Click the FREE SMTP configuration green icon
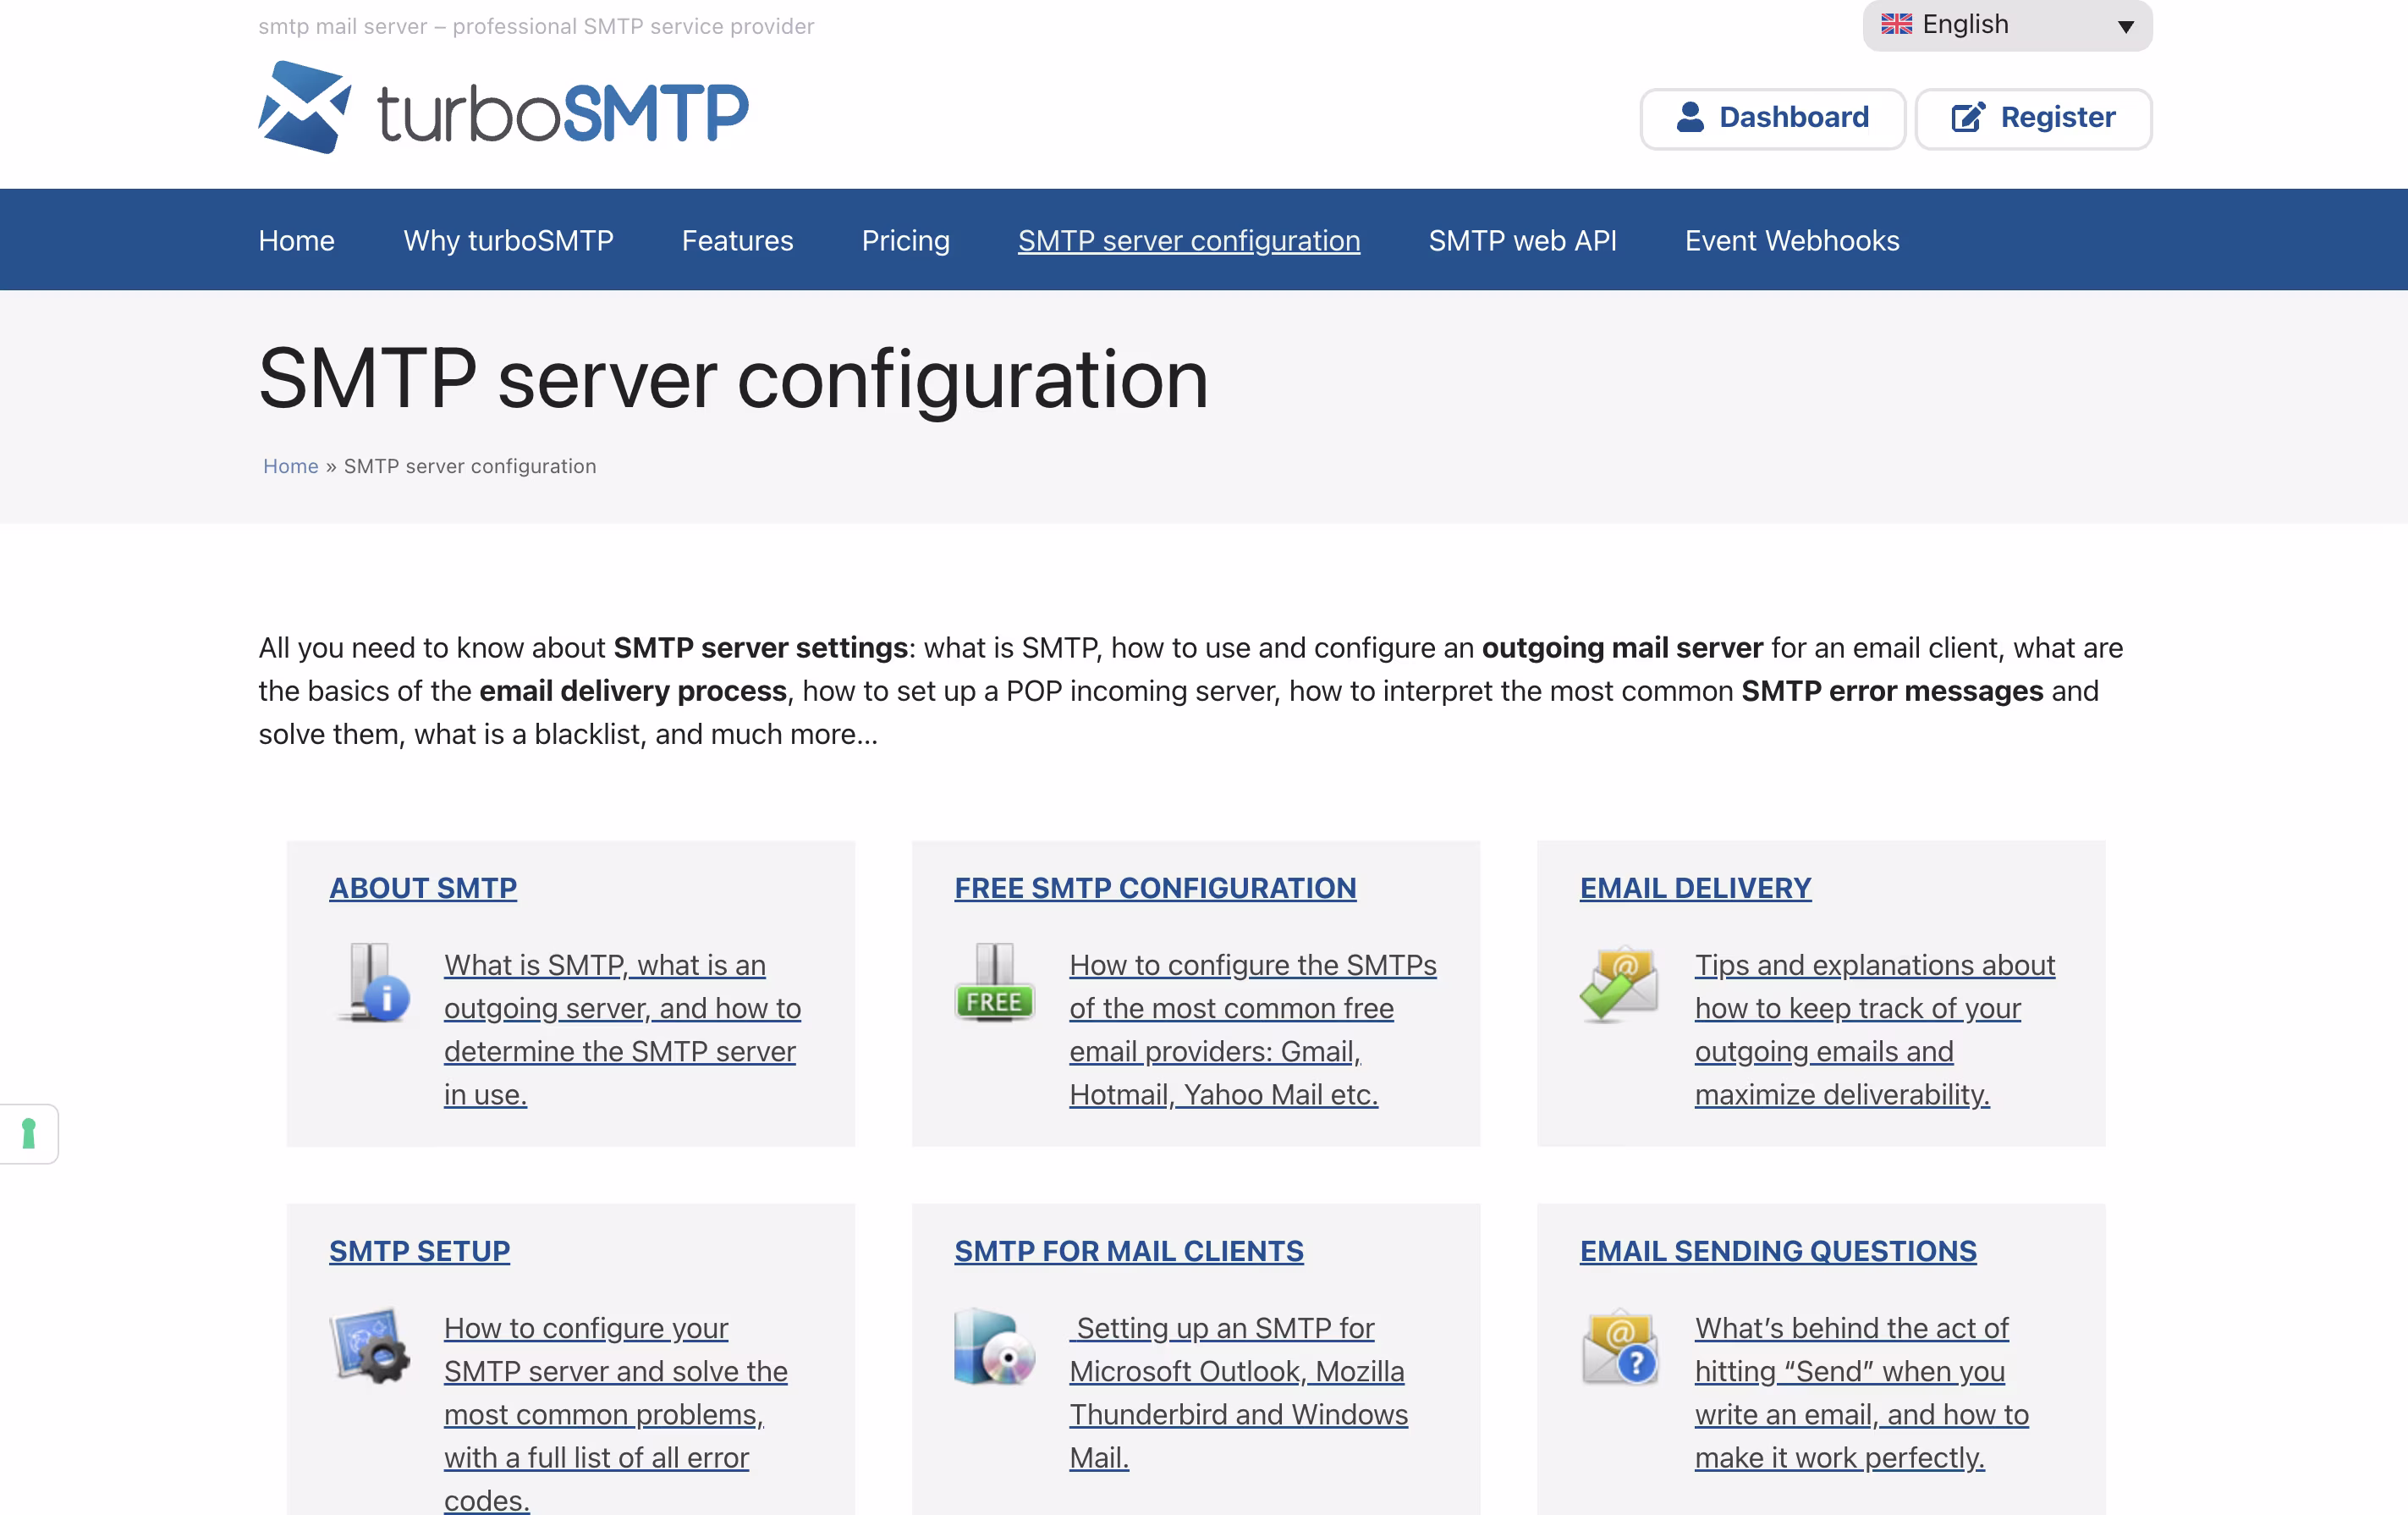This screenshot has width=2408, height=1515. coord(994,985)
